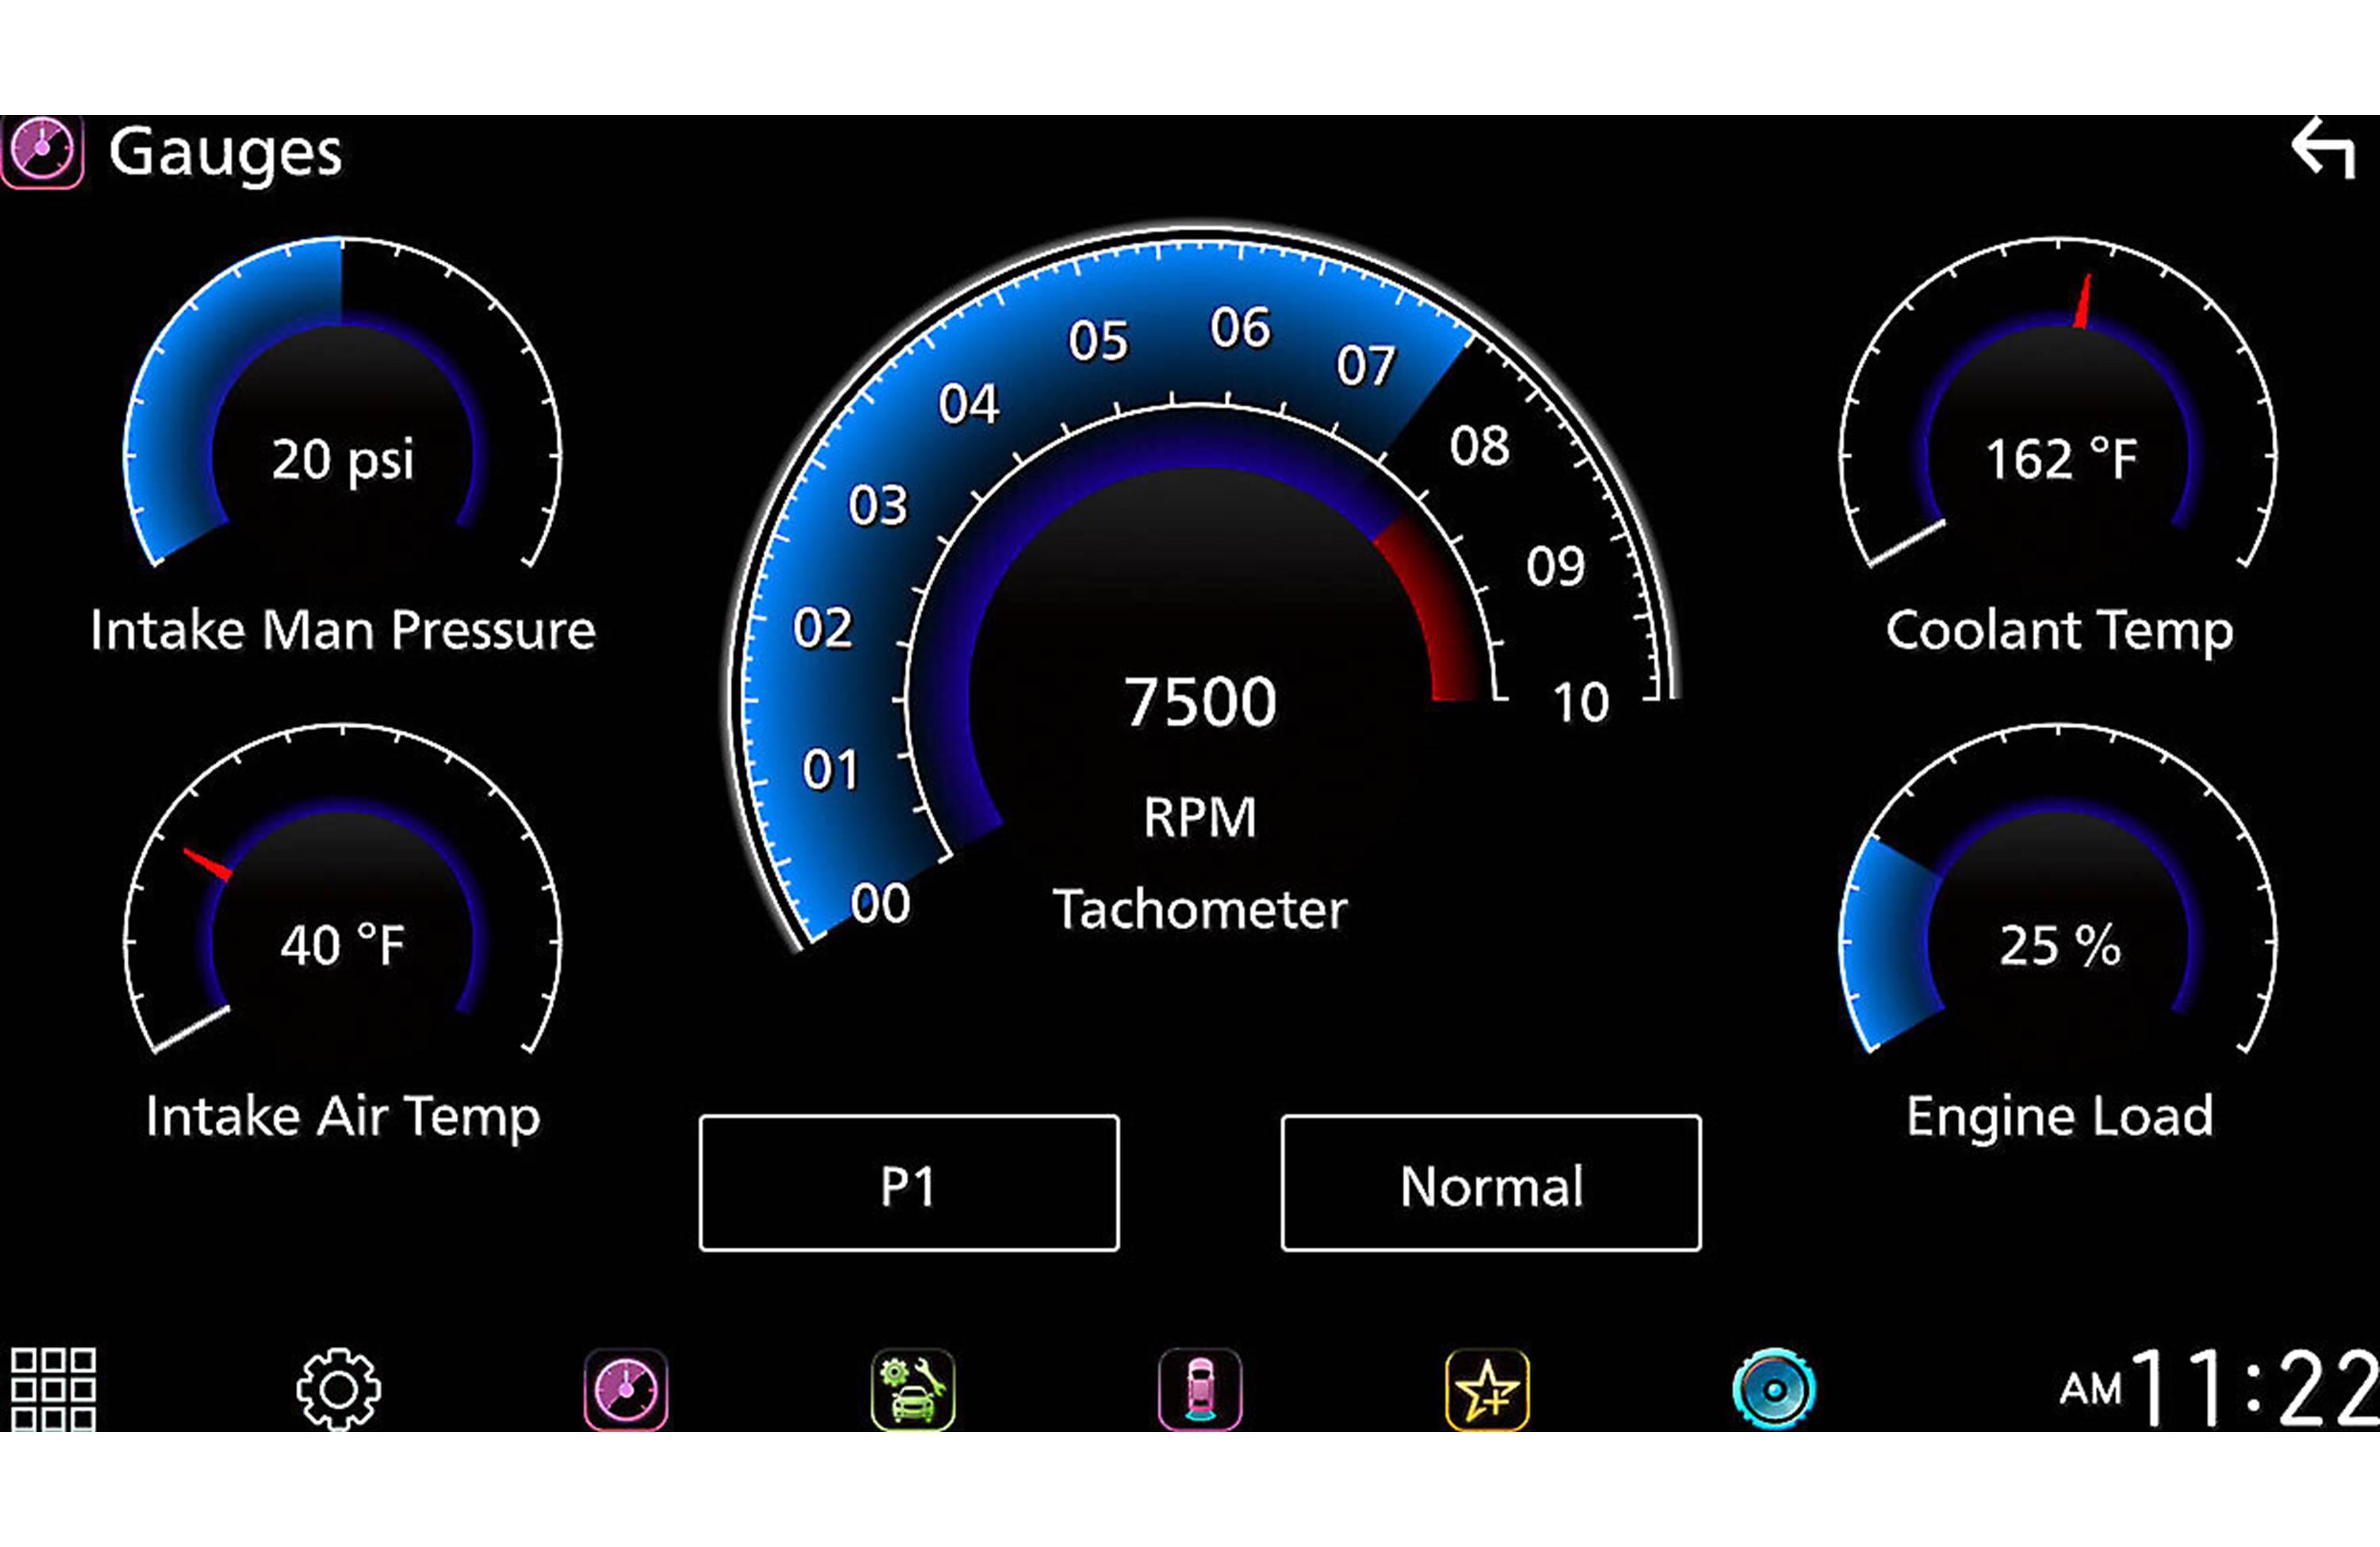Viewport: 2380px width, 1547px height.
Task: Tap the 11:22 clock display
Action: click(x=2254, y=1388)
